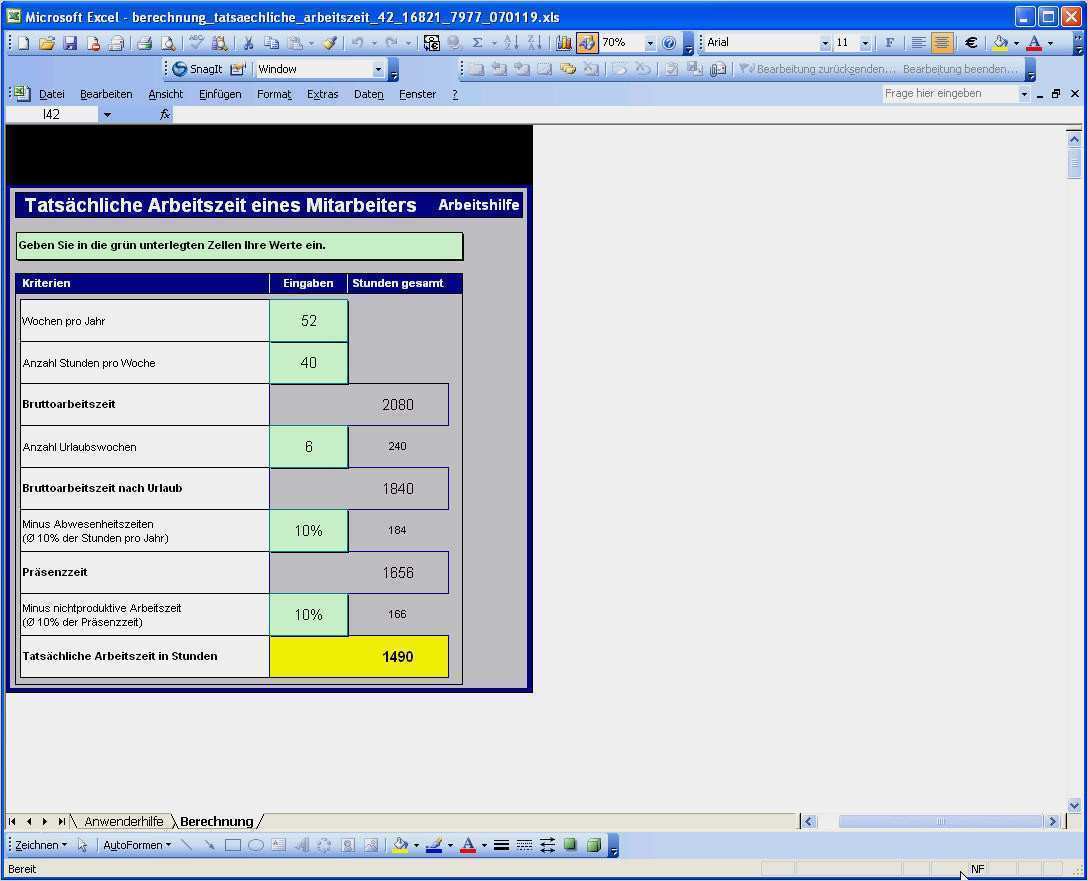Select the yellow result cell 1490
1088x881 pixels.
[x=359, y=656]
